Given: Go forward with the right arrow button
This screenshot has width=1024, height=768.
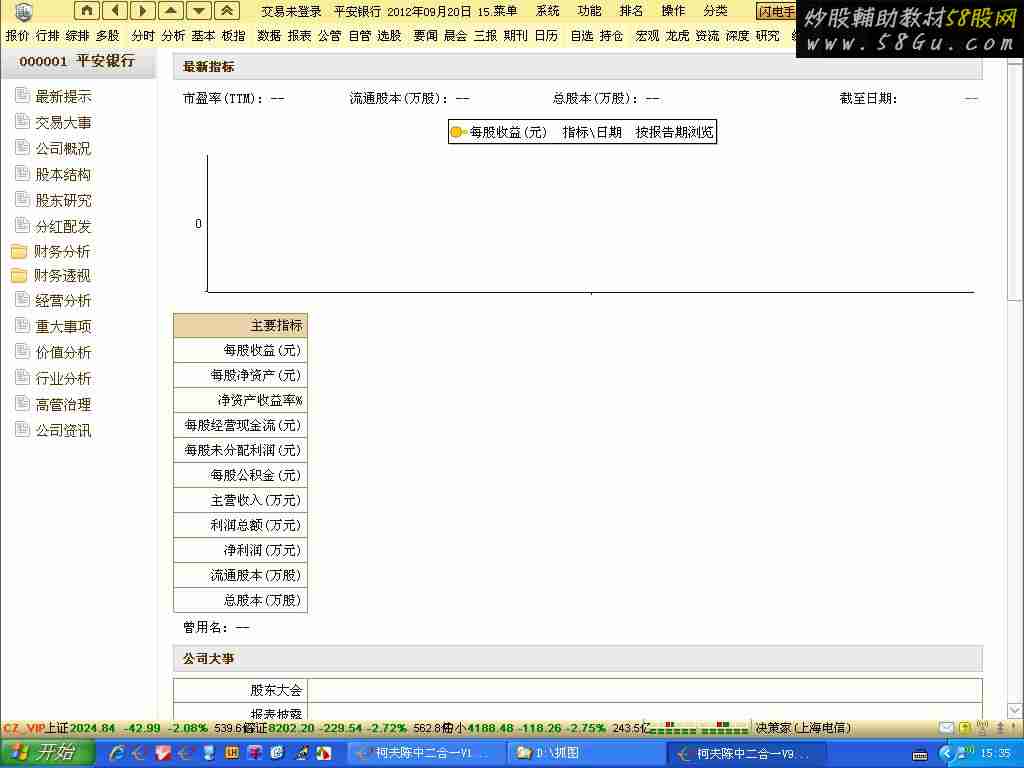Looking at the screenshot, I should point(142,10).
